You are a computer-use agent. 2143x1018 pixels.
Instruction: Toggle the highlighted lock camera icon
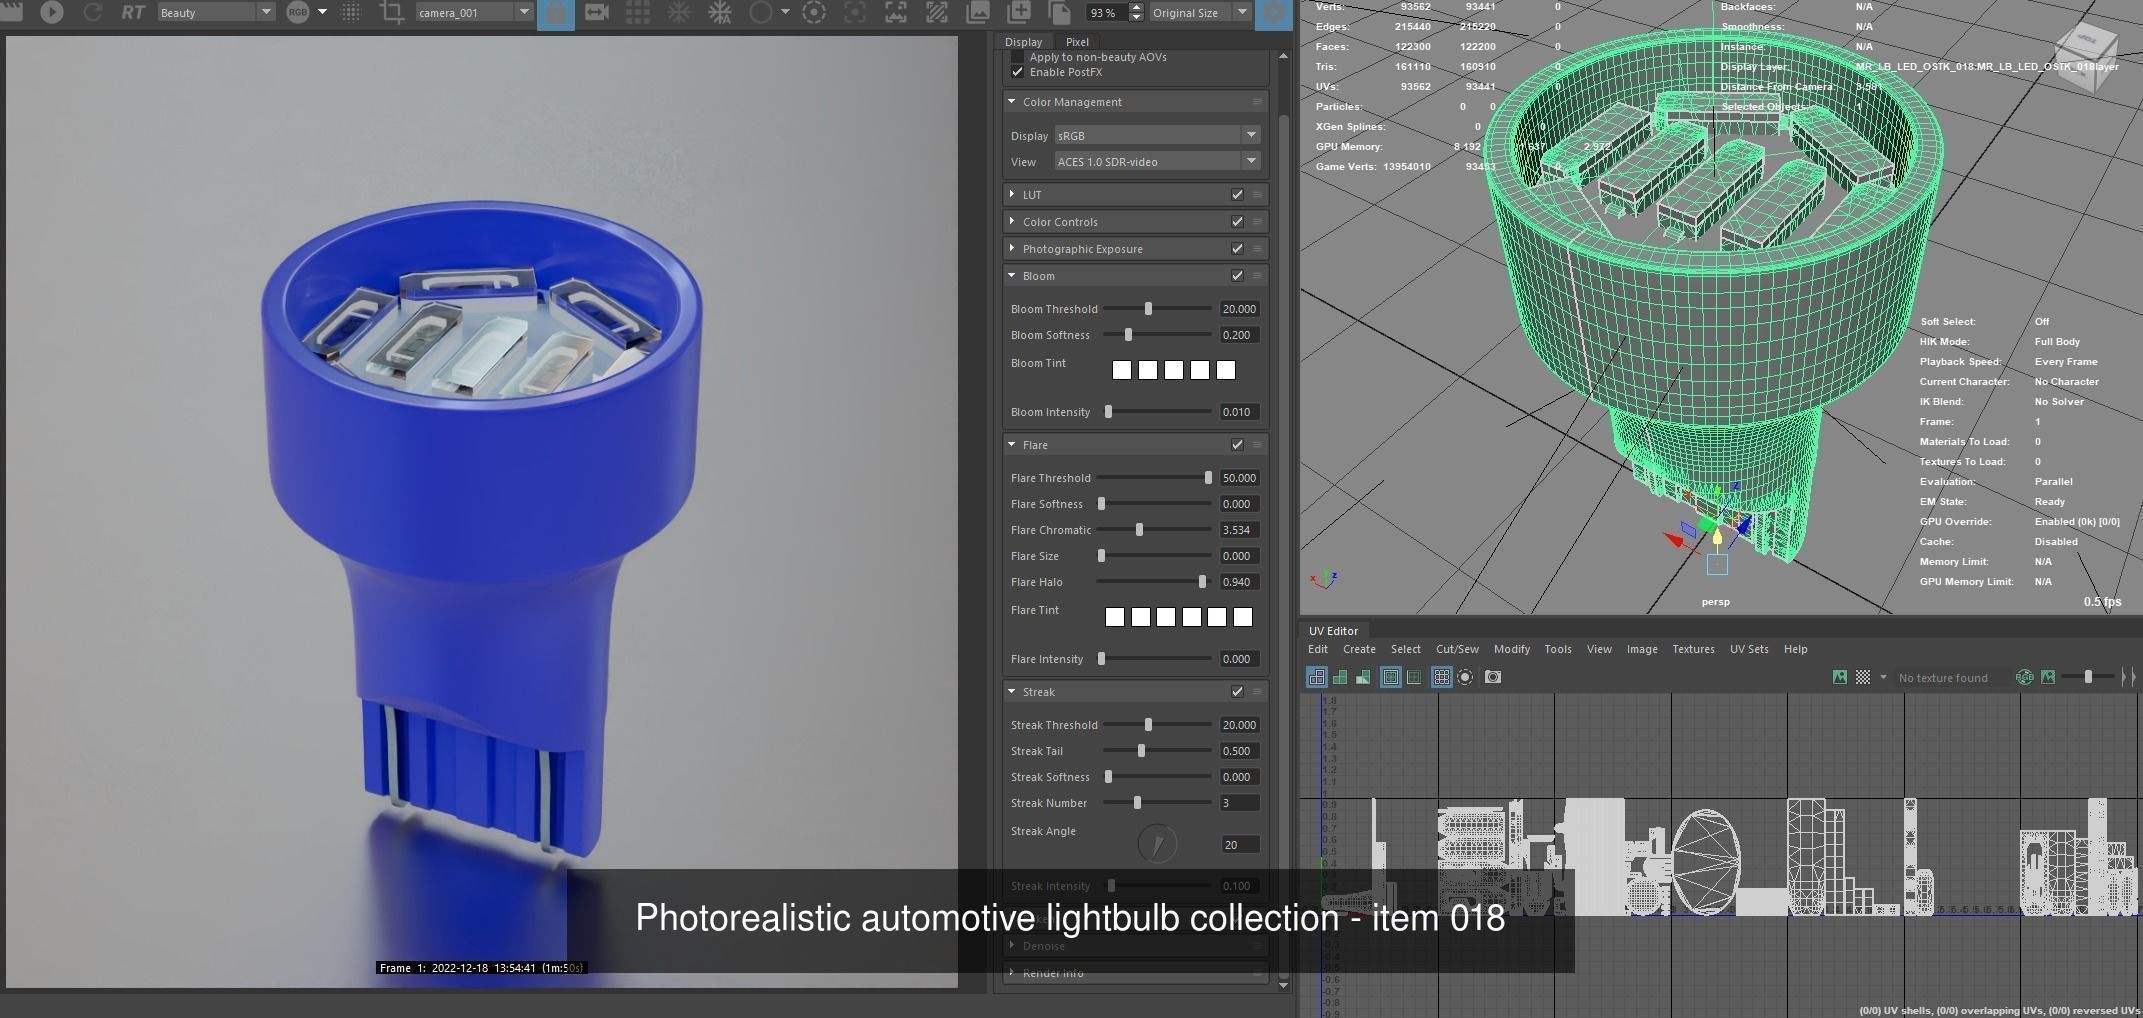pyautogui.click(x=556, y=13)
